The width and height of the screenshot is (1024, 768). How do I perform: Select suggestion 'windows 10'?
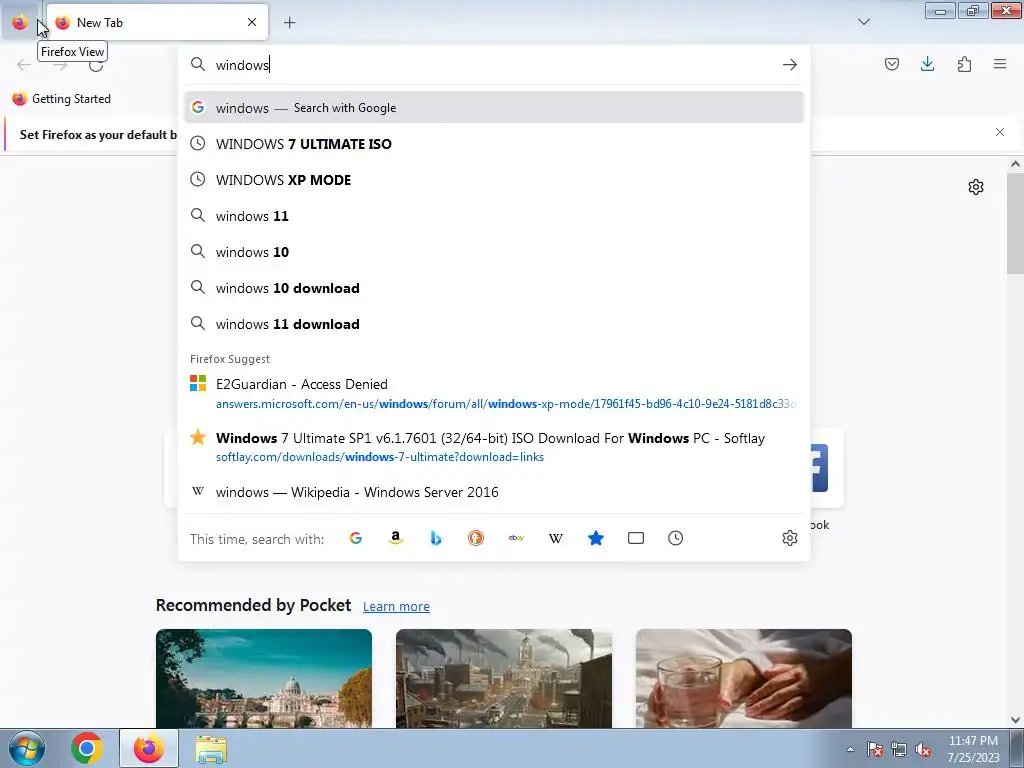(x=494, y=251)
